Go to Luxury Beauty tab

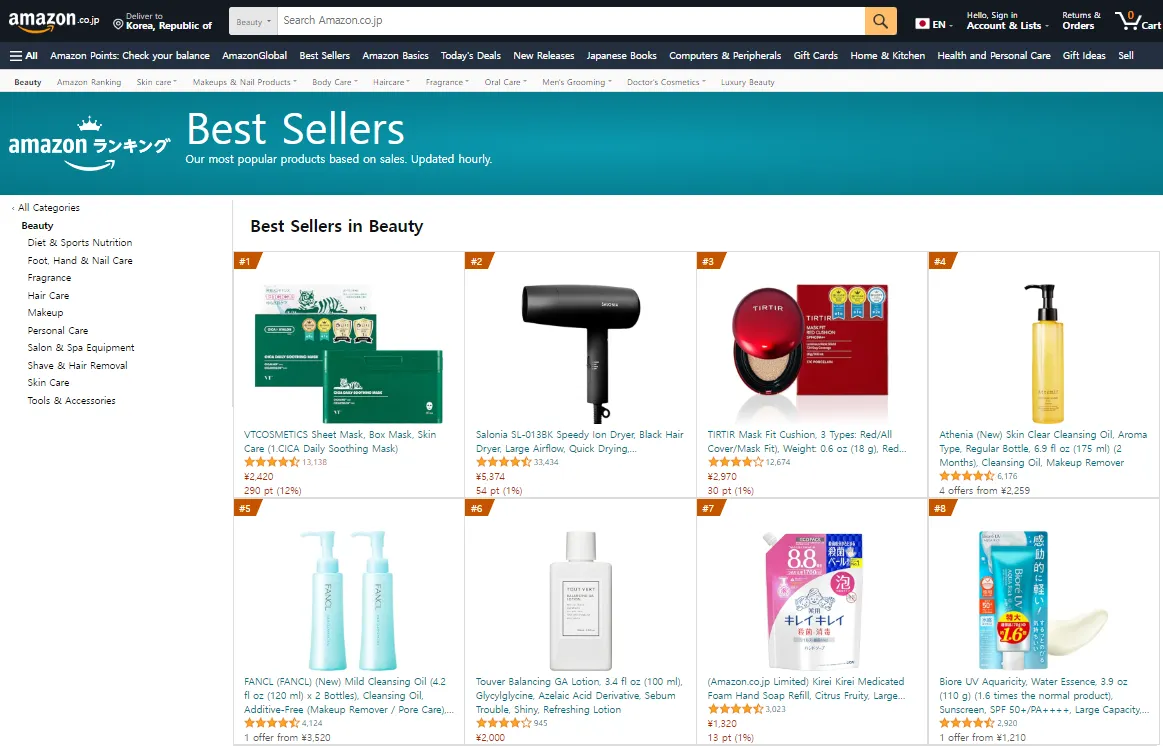pyautogui.click(x=748, y=82)
